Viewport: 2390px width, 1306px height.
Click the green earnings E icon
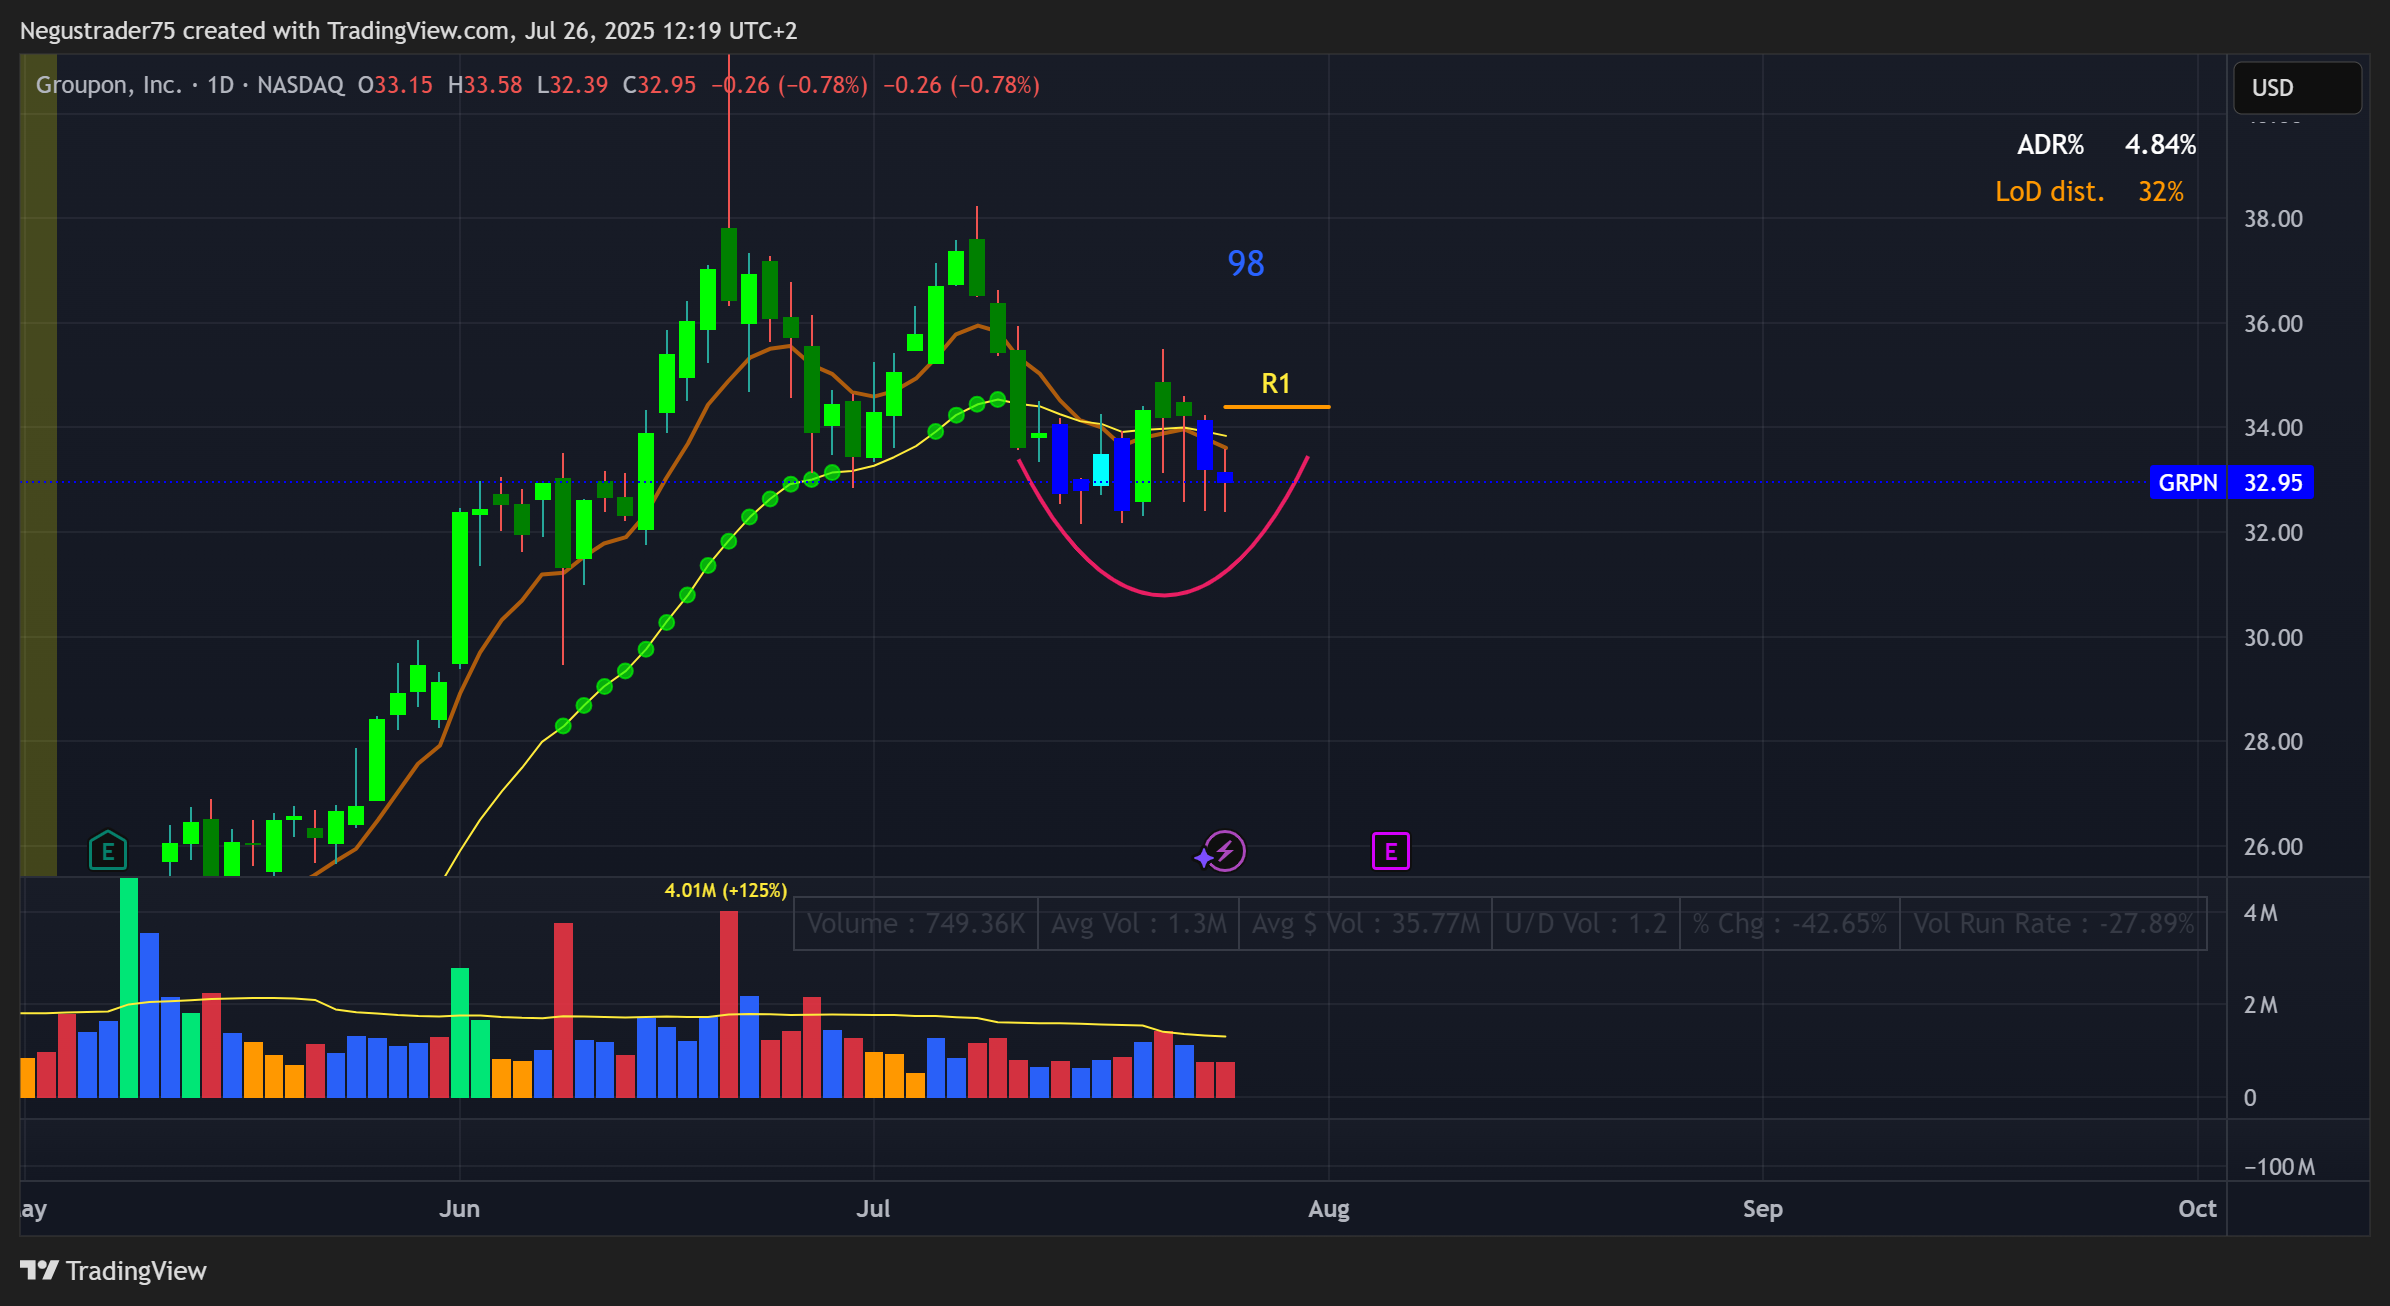[x=108, y=852]
